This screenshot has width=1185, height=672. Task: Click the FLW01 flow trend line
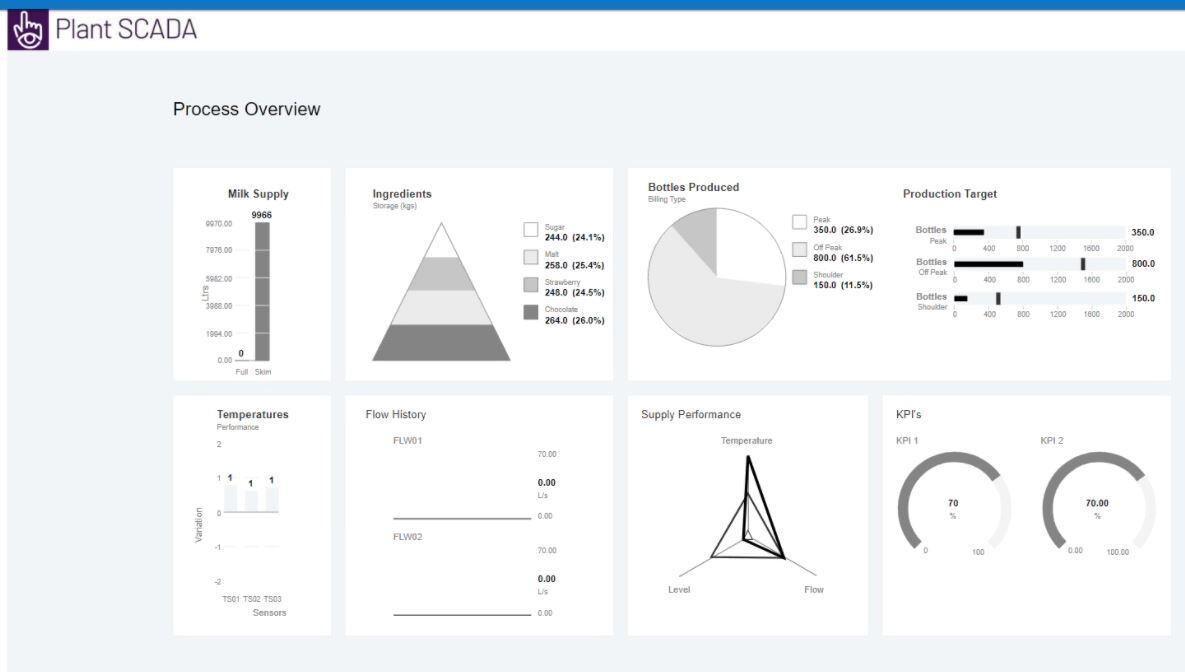[461, 518]
